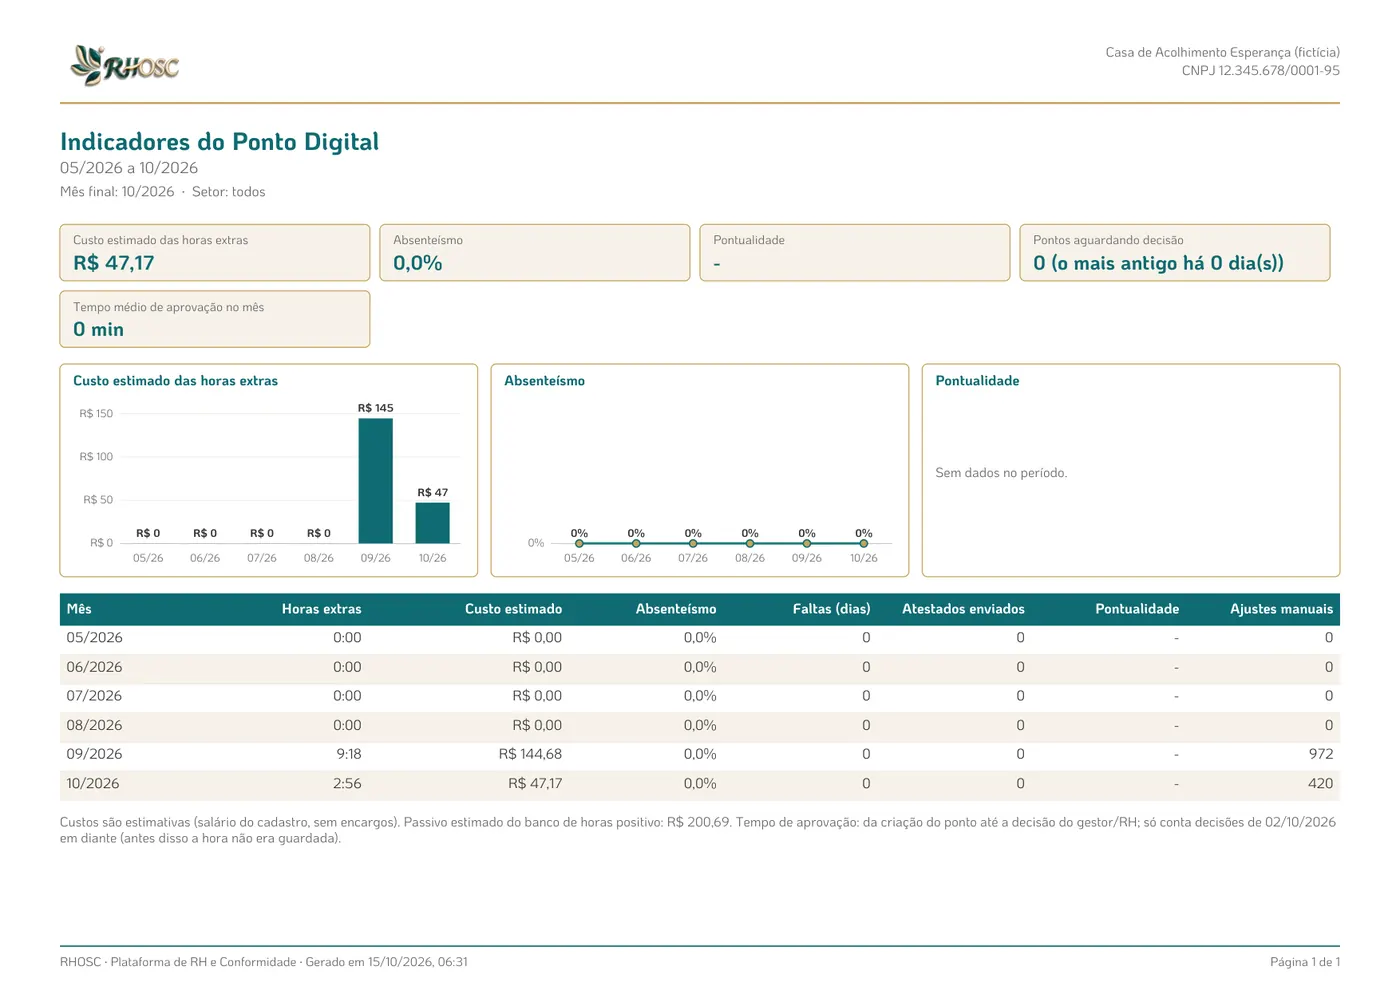This screenshot has height=990, width=1400.
Task: Click the "Horas extras" table column header
Action: (322, 609)
